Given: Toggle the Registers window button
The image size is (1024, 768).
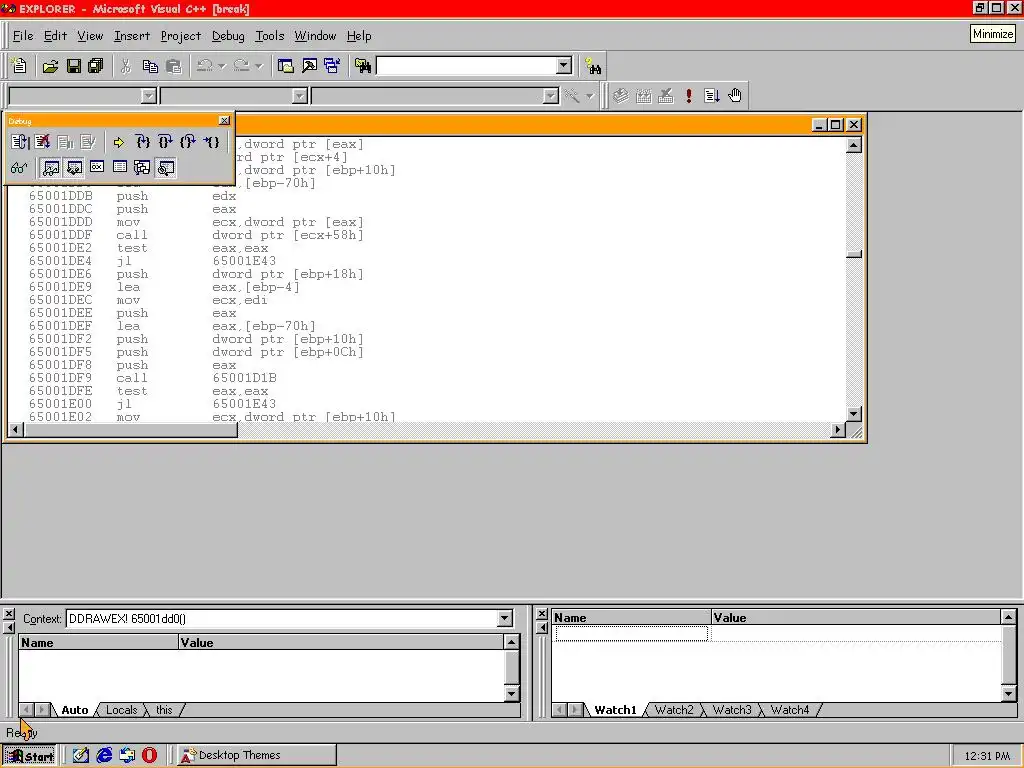Looking at the screenshot, I should tap(97, 168).
